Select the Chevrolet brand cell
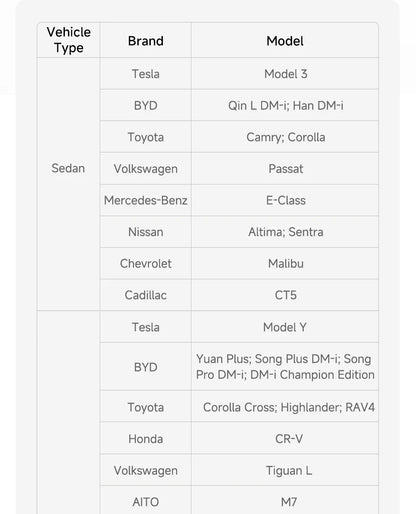Viewport: 416px width, 514px height. point(146,263)
